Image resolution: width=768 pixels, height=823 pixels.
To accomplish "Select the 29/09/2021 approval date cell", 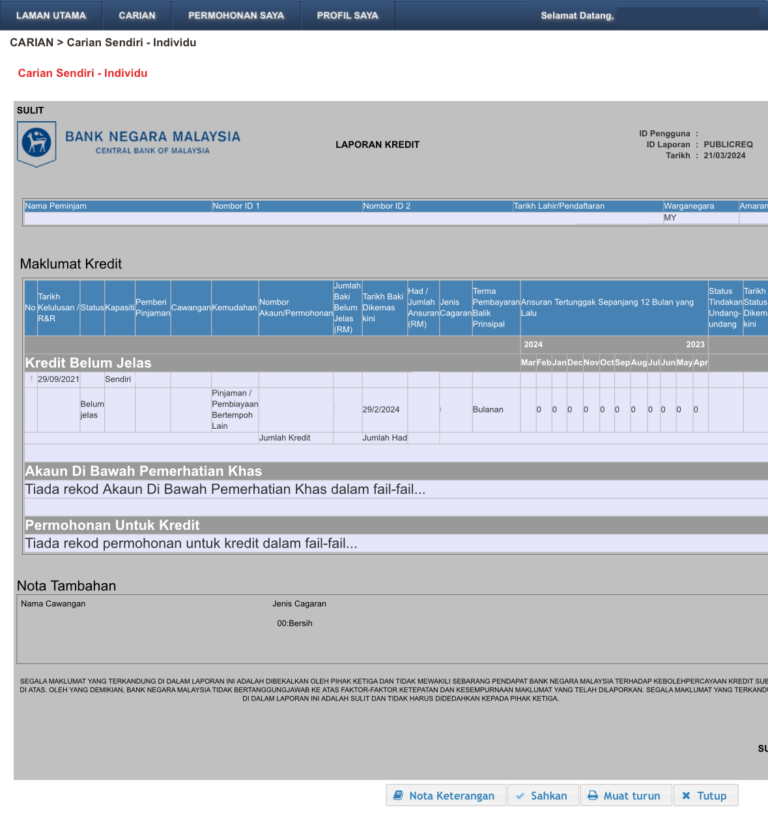I will click(58, 380).
